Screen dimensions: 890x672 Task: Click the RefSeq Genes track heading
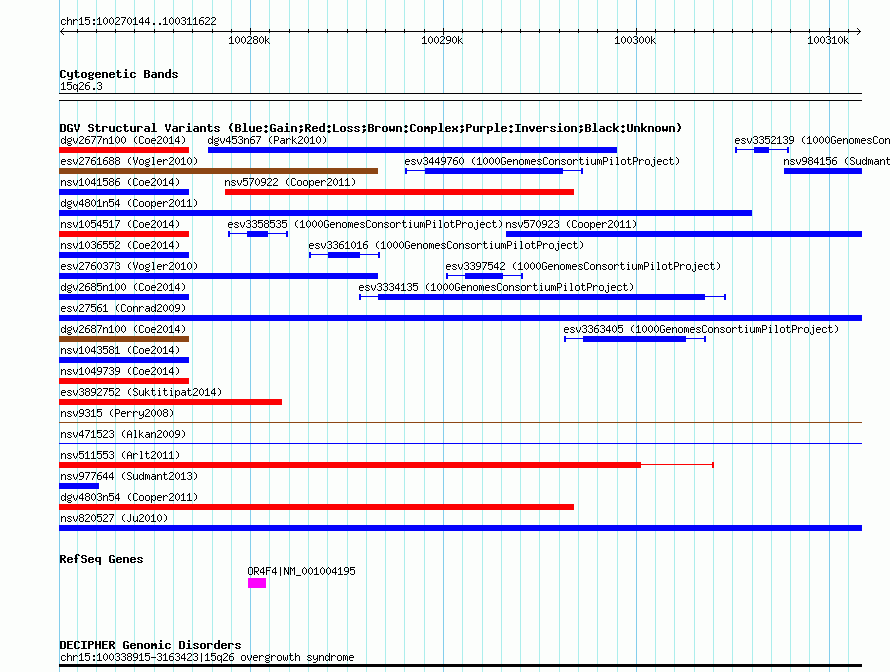pyautogui.click(x=101, y=559)
